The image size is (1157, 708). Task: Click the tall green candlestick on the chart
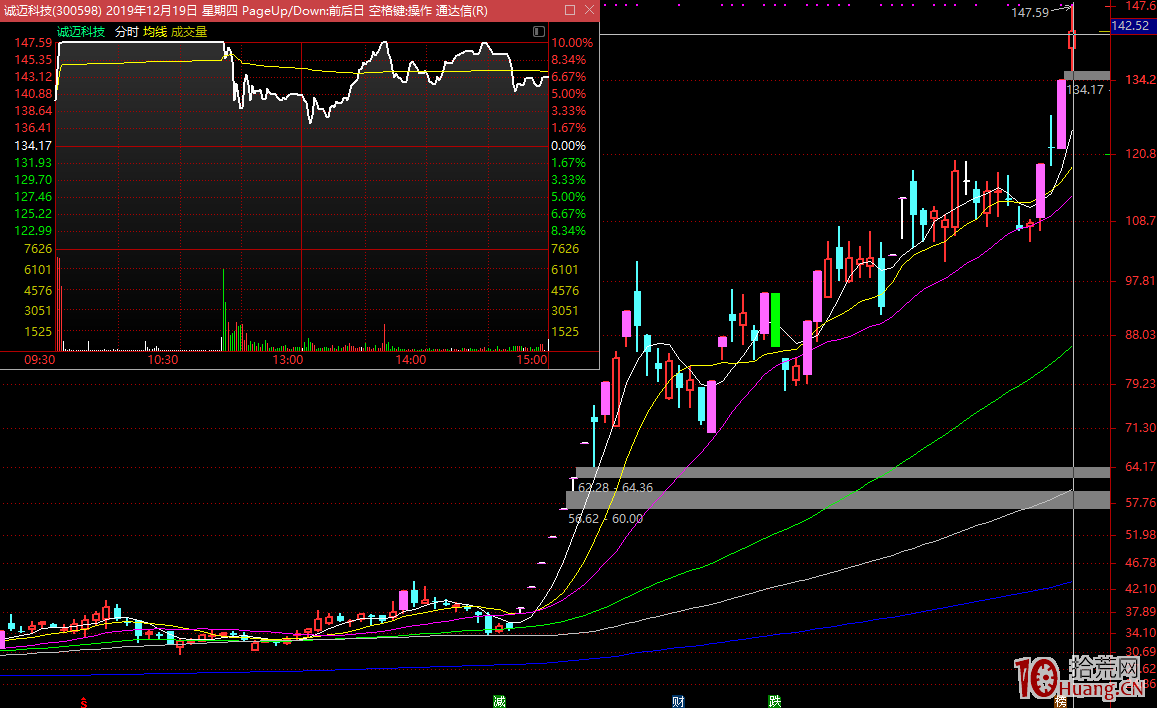[x=775, y=319]
